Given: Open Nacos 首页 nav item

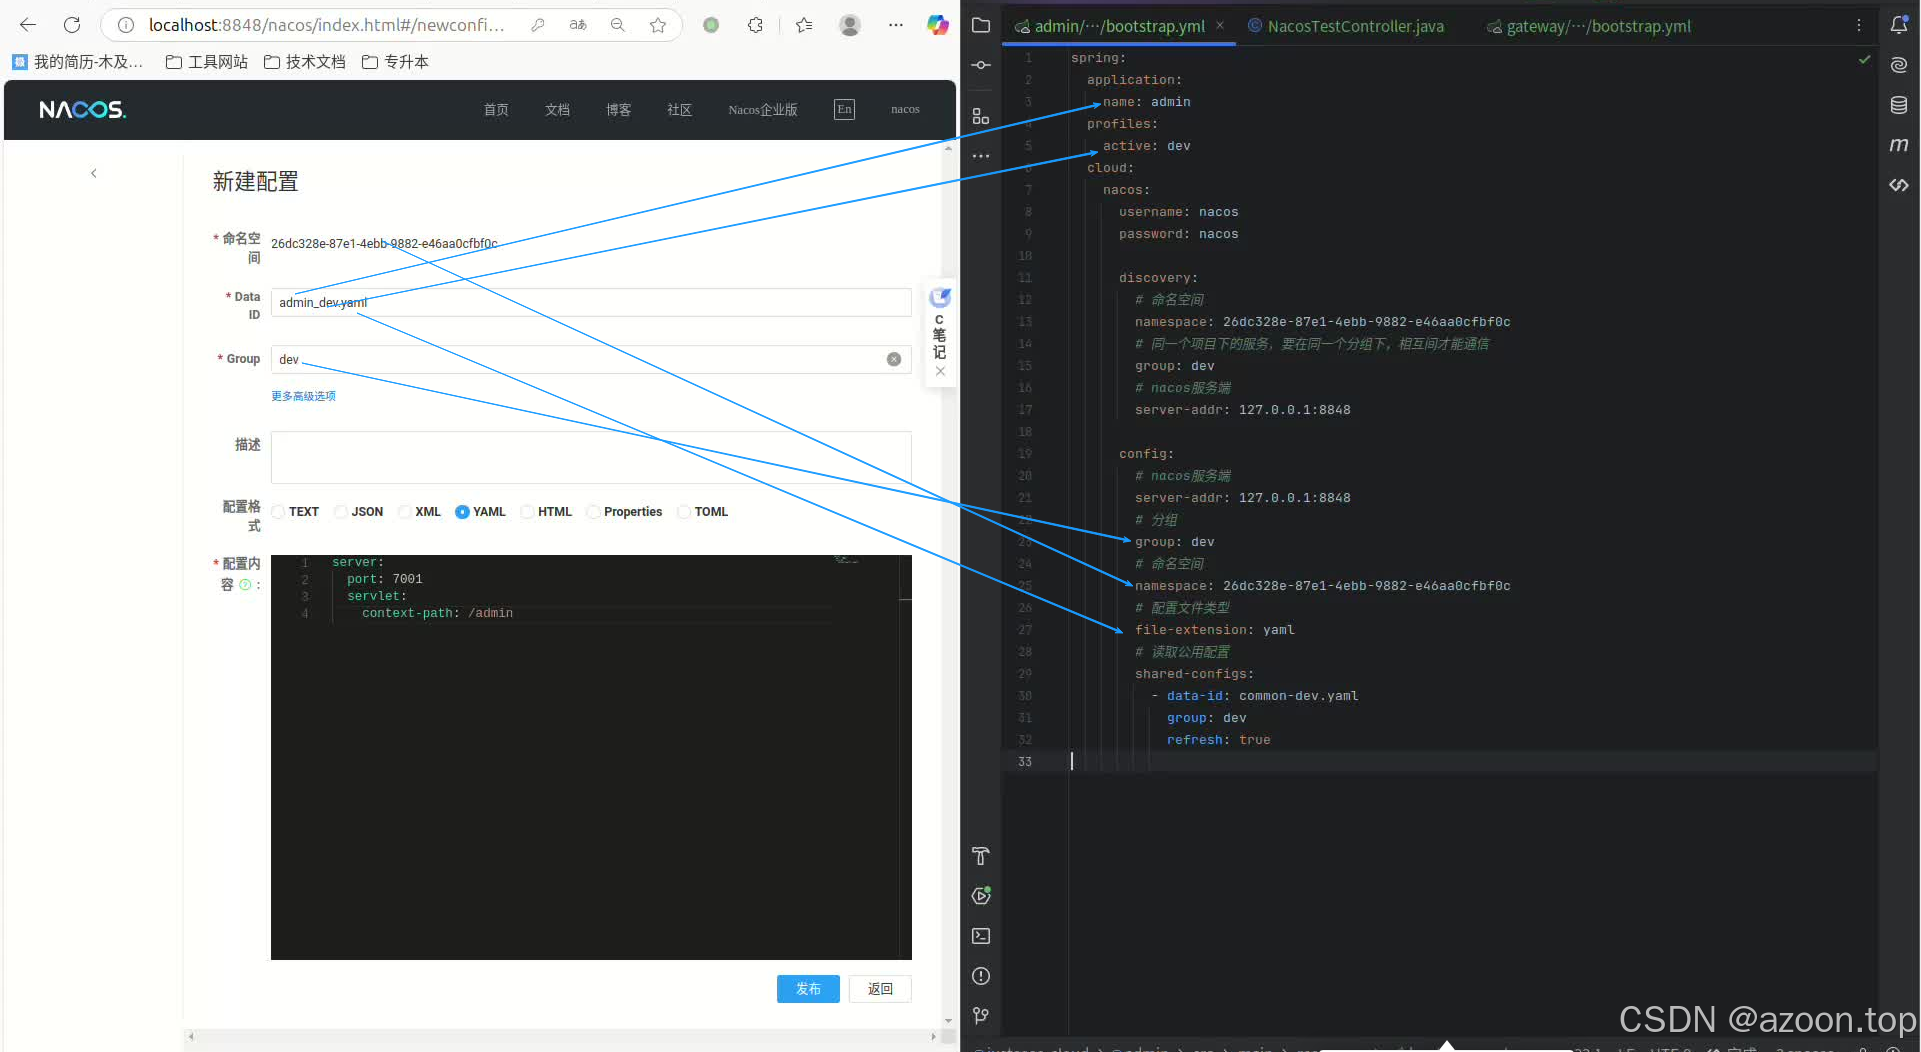Looking at the screenshot, I should [x=496, y=110].
